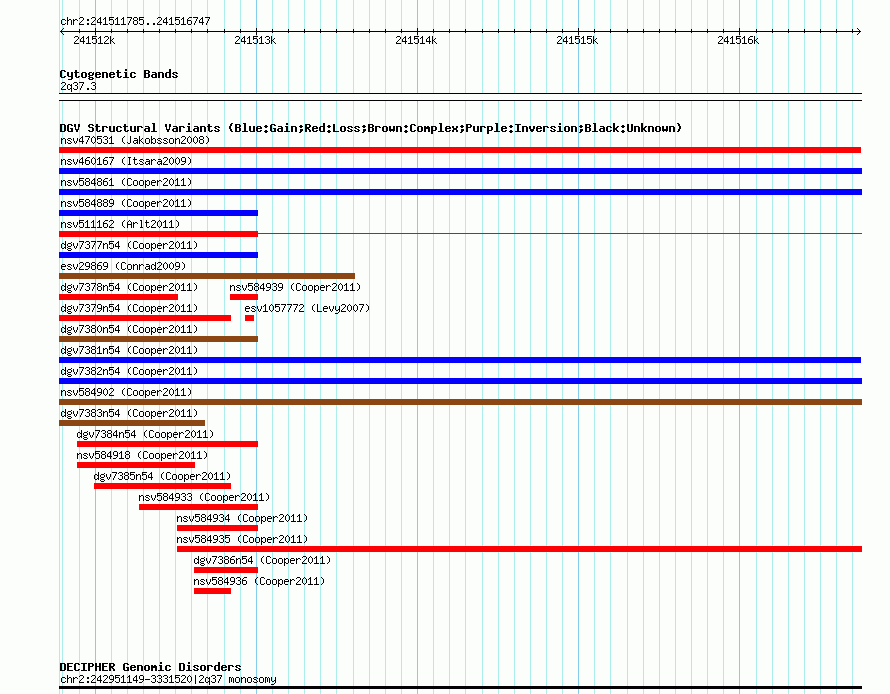Click nsv584936 (Cooper2011) label
The width and height of the screenshot is (890, 694).
point(259,581)
